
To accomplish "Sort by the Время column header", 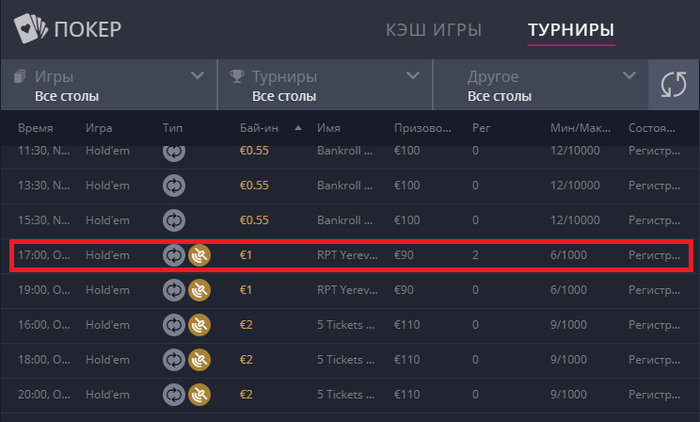I will (35, 128).
